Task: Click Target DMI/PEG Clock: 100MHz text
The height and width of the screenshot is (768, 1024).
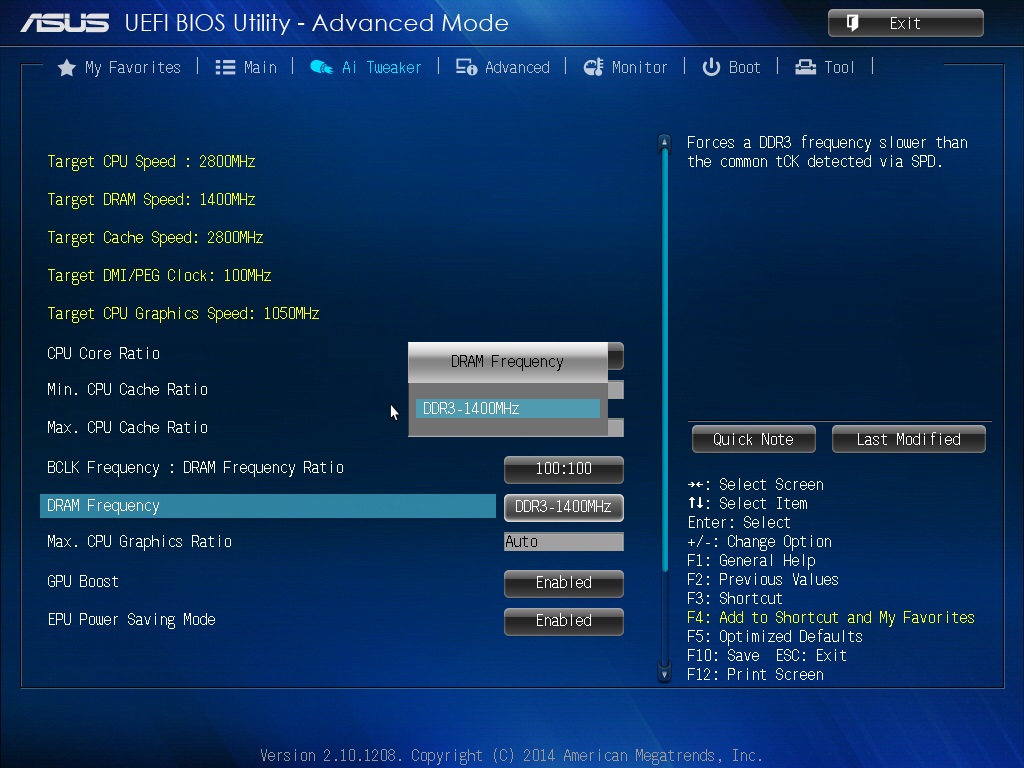Action: coord(159,276)
